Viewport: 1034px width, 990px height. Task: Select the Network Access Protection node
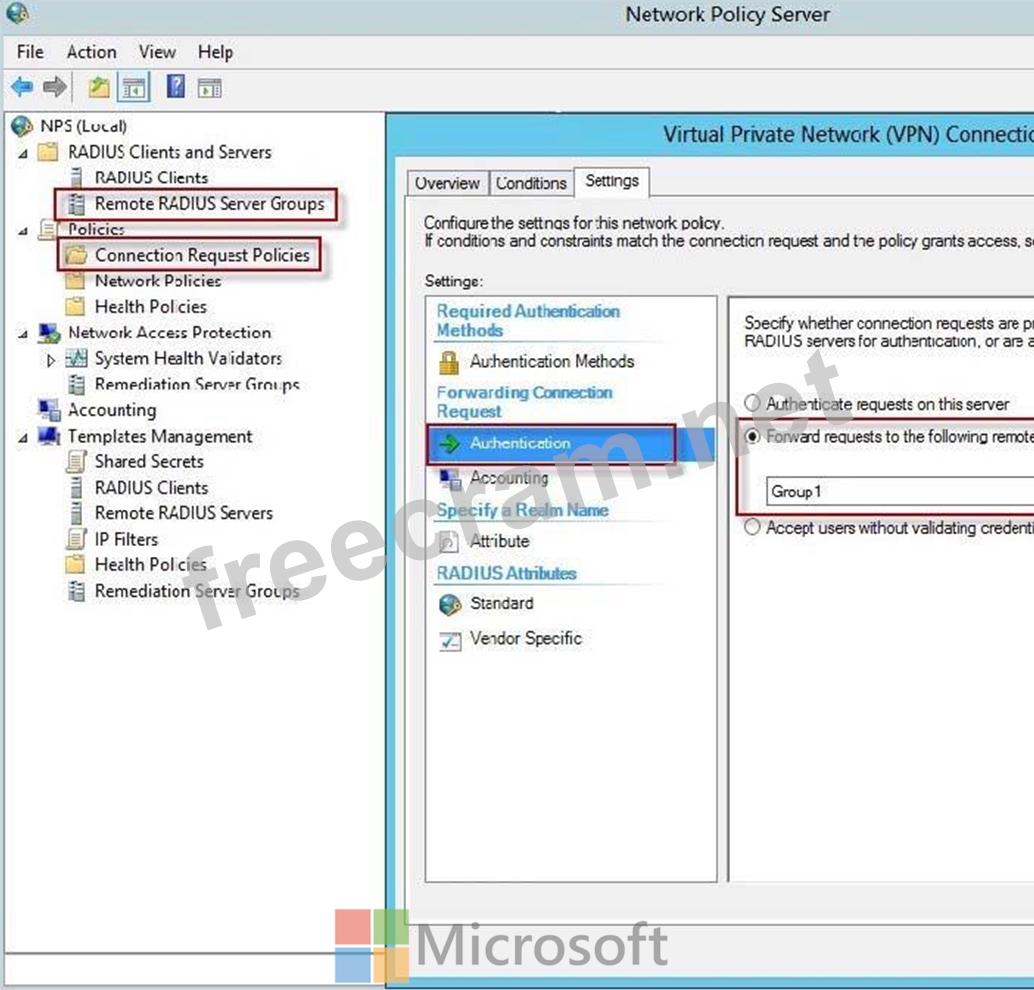pos(169,332)
